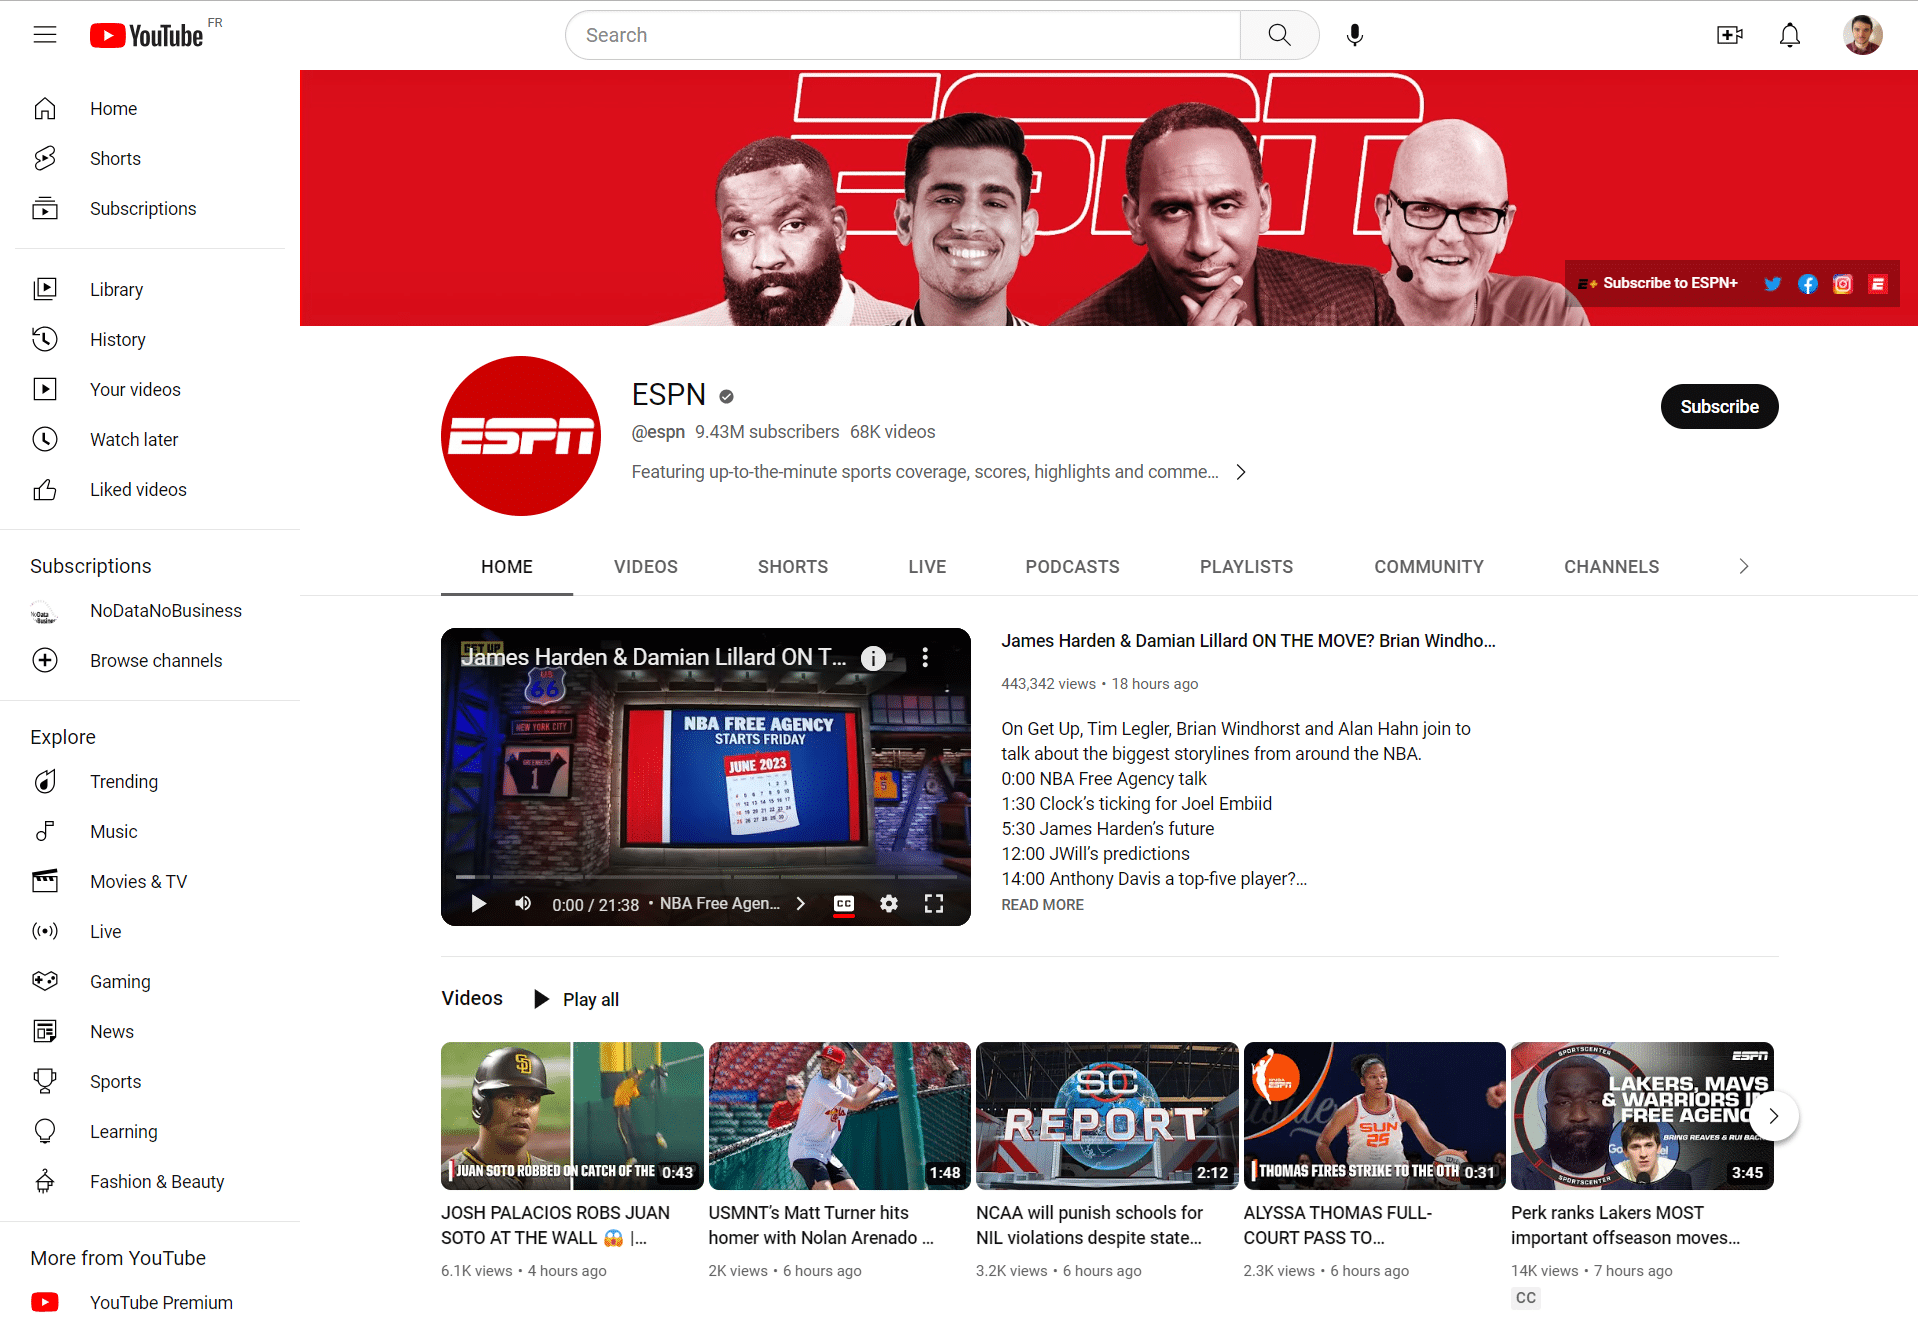Open Subscriptions in sidebar
The image size is (1918, 1328).
click(150, 209)
